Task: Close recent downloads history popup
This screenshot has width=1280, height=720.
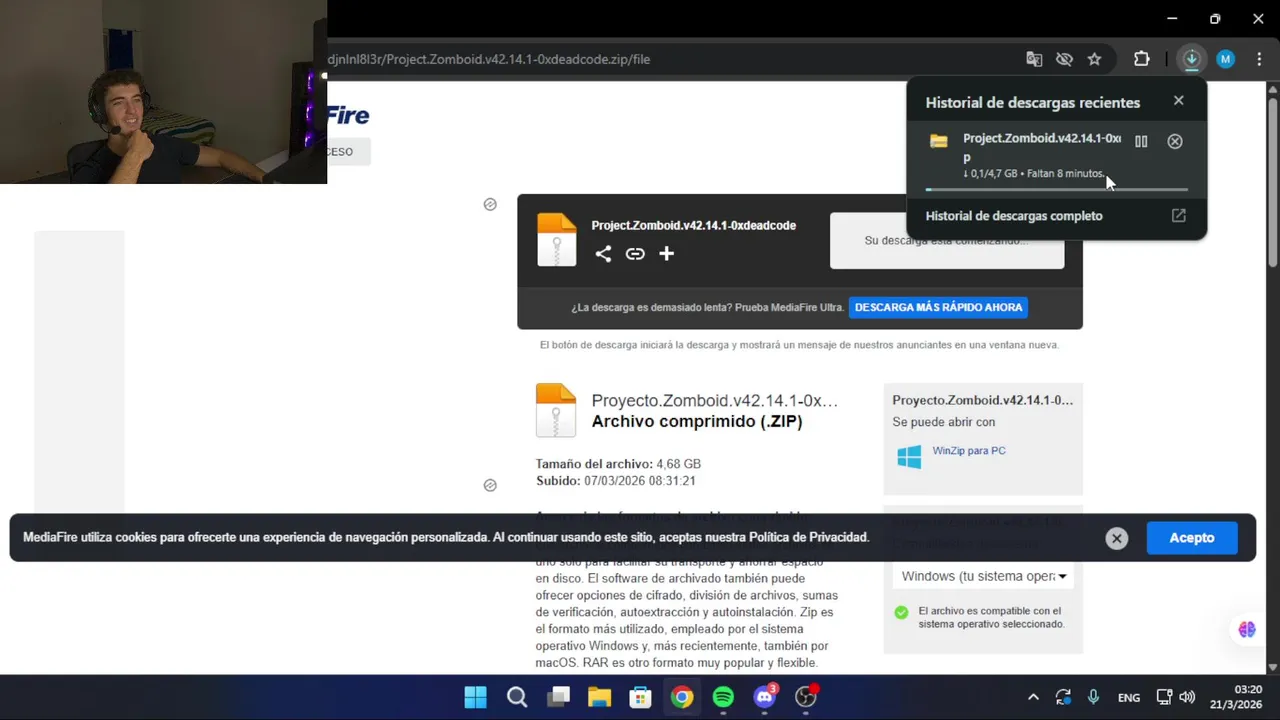Action: click(1179, 101)
